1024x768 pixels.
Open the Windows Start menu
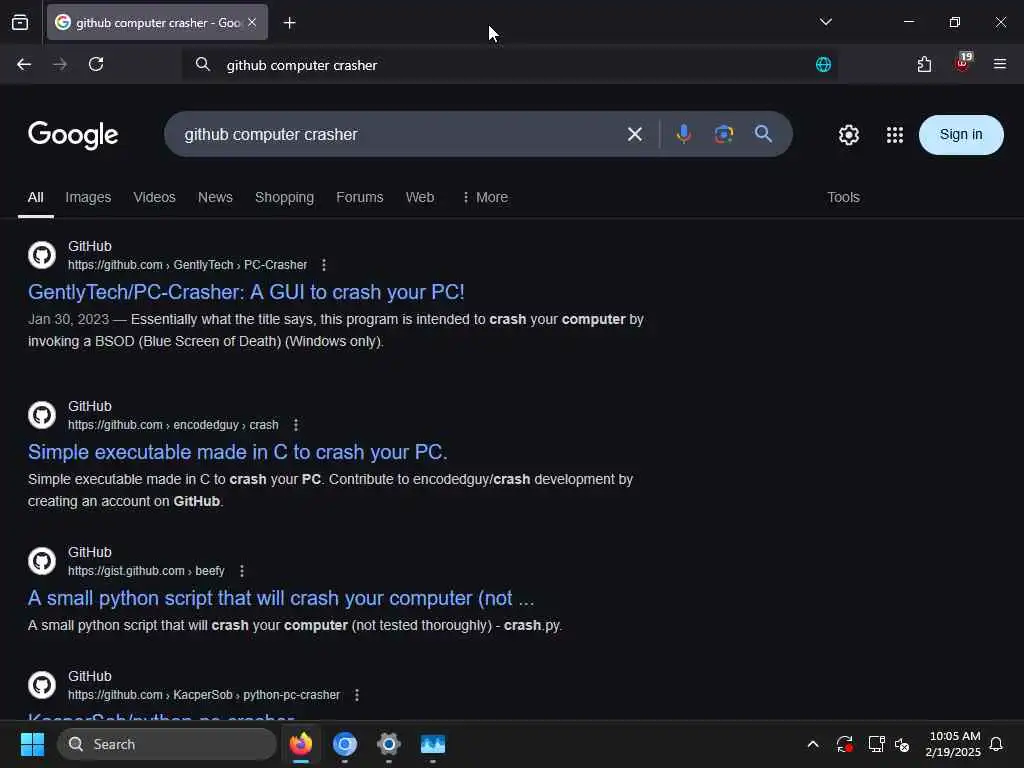click(x=32, y=744)
